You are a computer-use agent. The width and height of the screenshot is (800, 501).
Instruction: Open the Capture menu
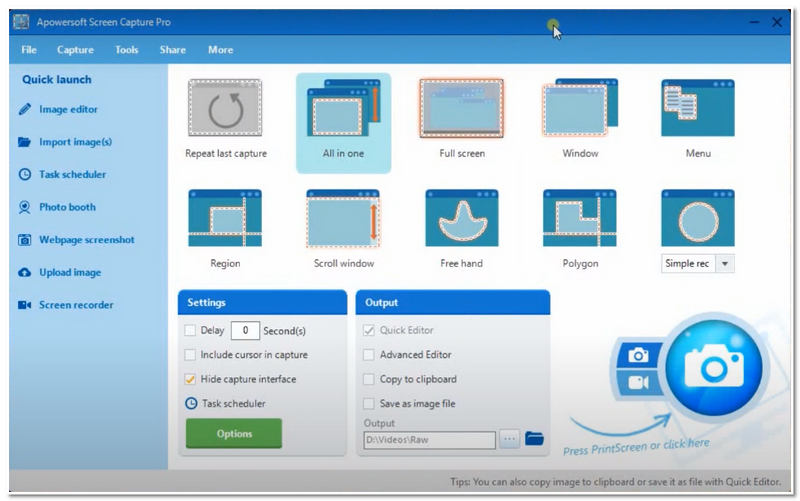point(75,50)
